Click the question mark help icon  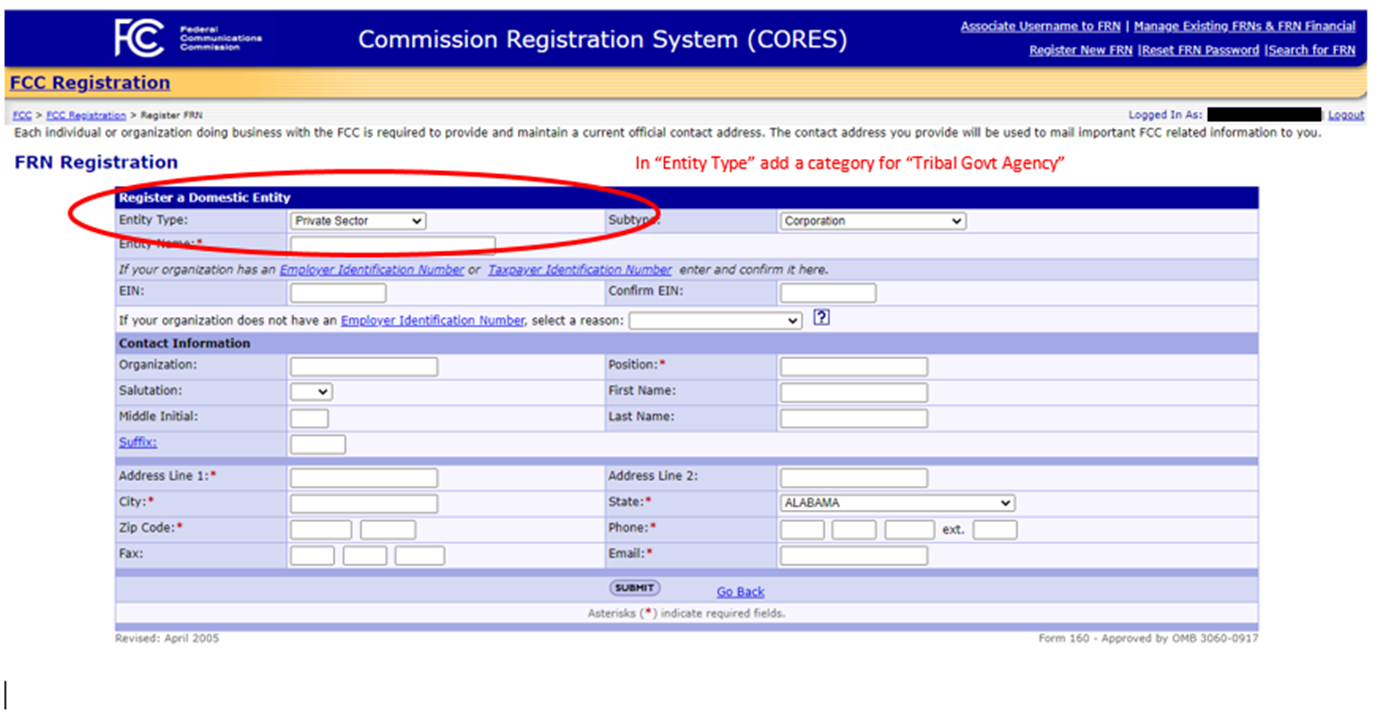pos(821,319)
